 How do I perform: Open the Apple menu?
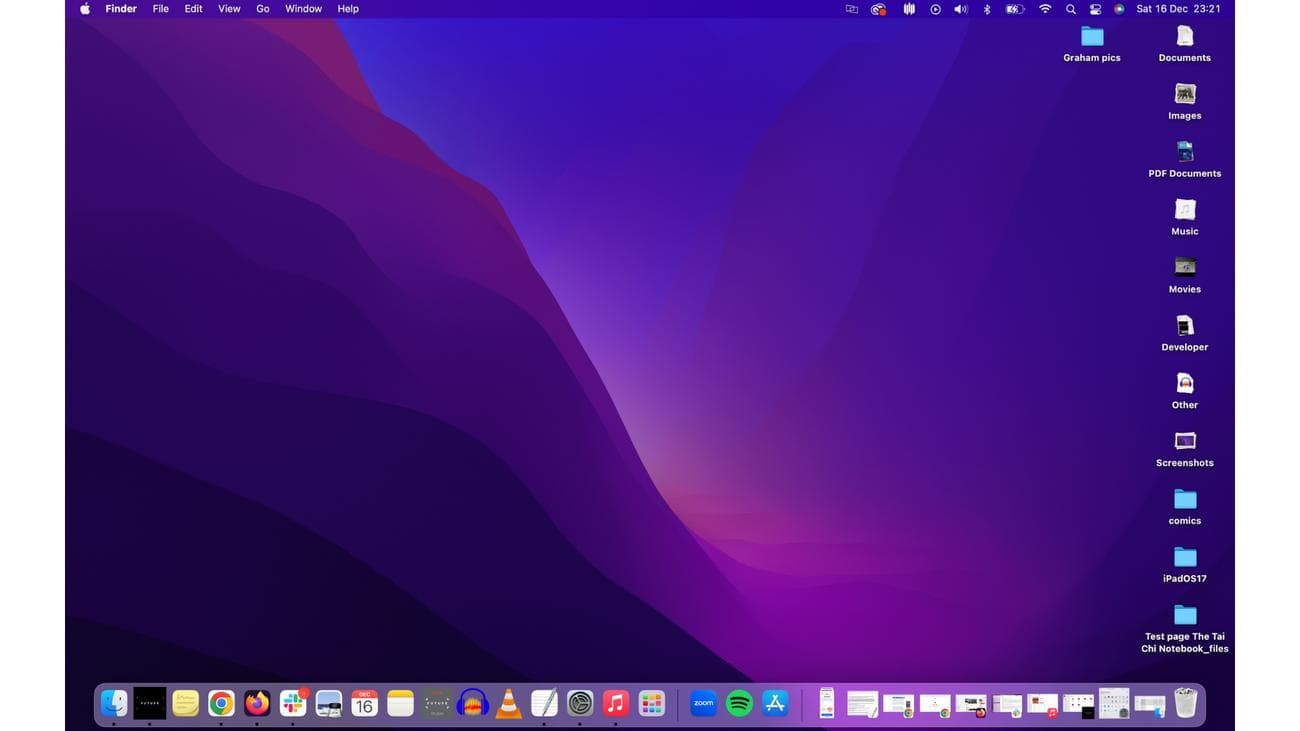[84, 9]
